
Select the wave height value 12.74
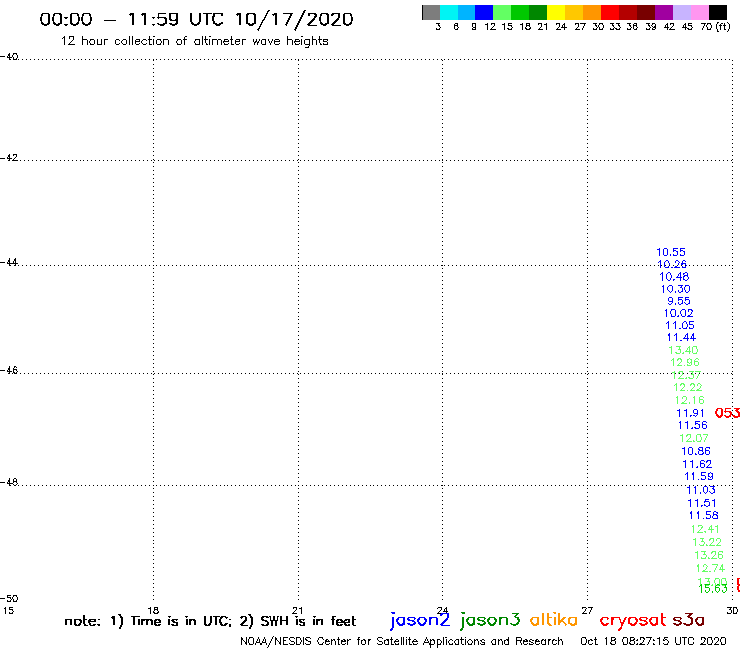[710, 569]
